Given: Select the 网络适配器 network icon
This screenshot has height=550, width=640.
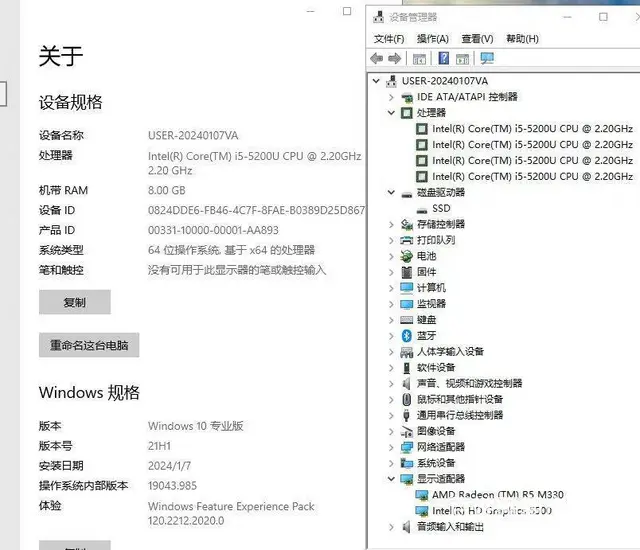Looking at the screenshot, I should [407, 447].
